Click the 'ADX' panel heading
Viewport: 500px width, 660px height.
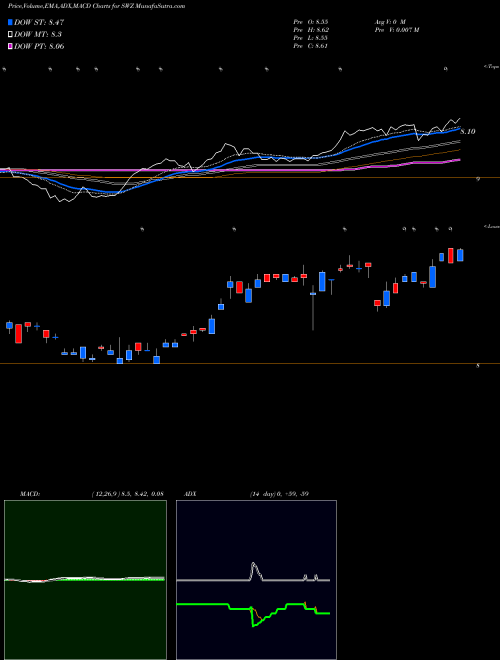[190, 494]
